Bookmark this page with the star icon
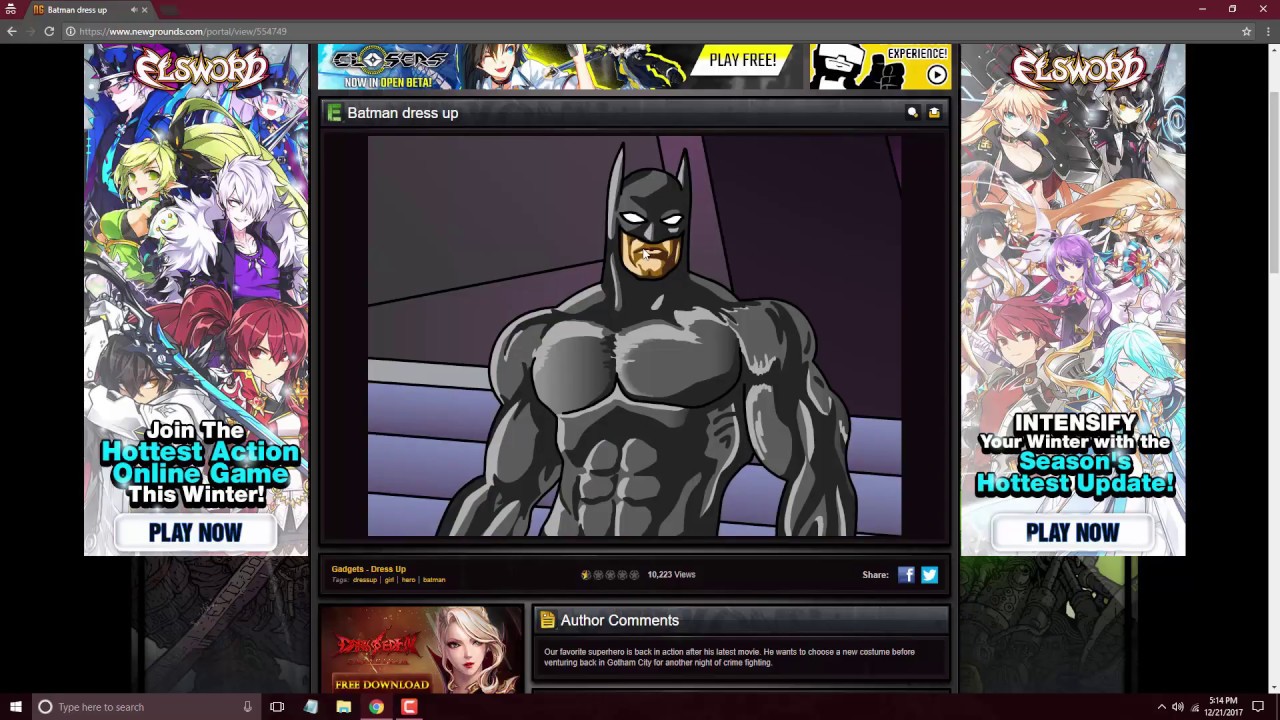Viewport: 1280px width, 720px height. (1246, 31)
